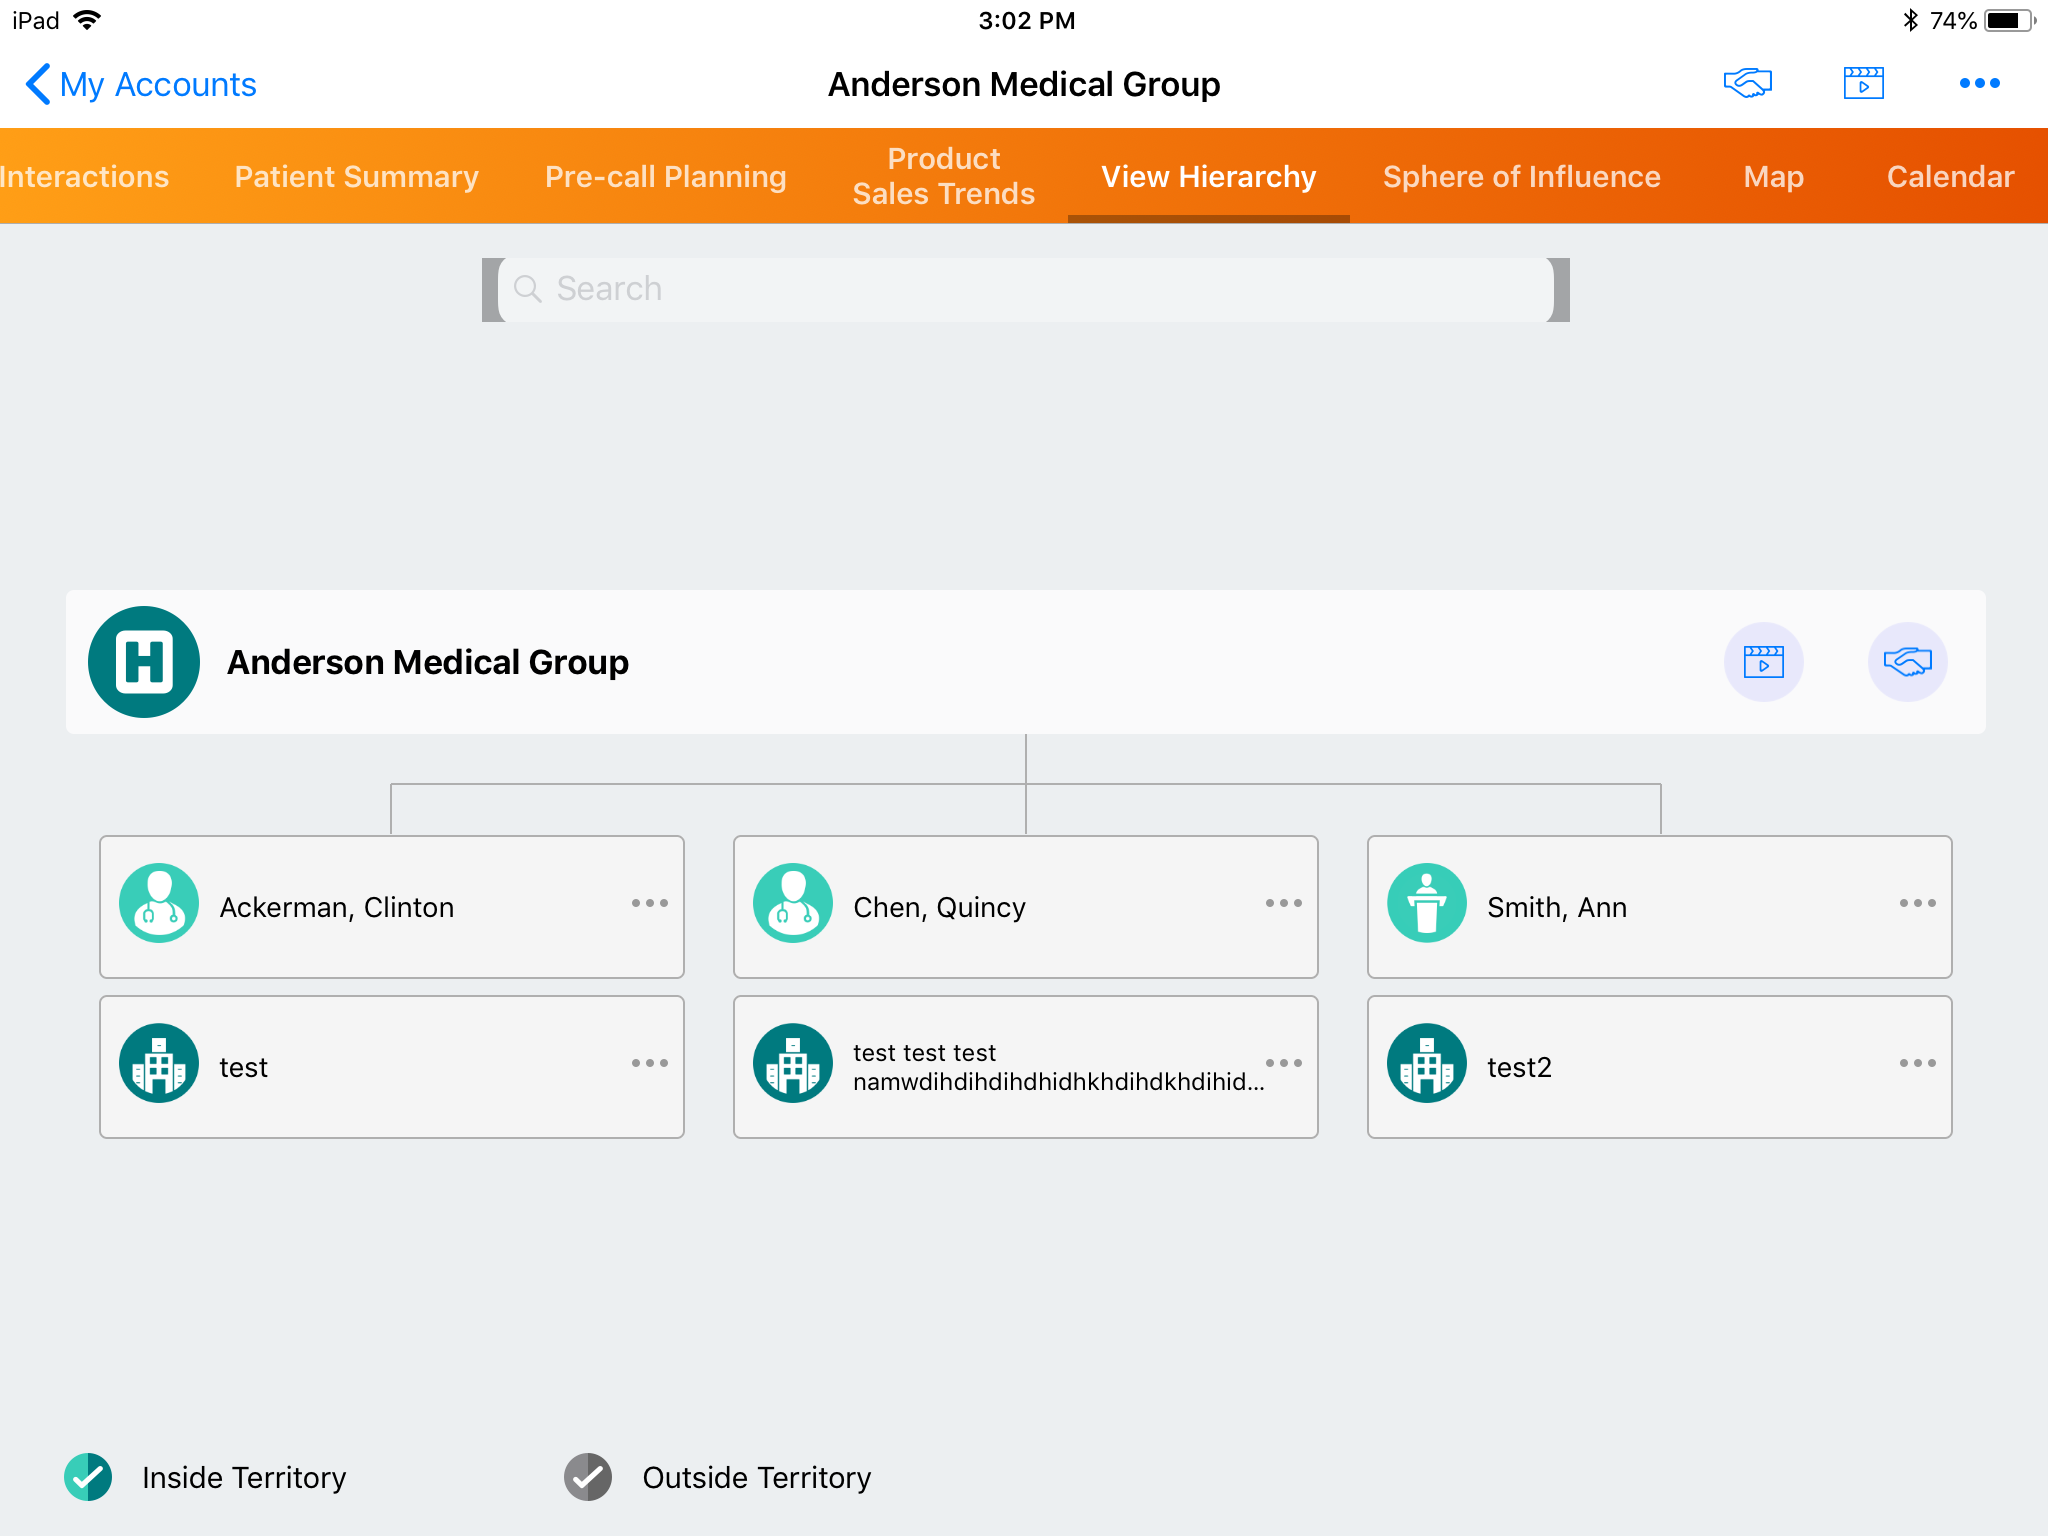
Task: Open the ellipsis menu for Chen, Quincy
Action: click(1283, 903)
